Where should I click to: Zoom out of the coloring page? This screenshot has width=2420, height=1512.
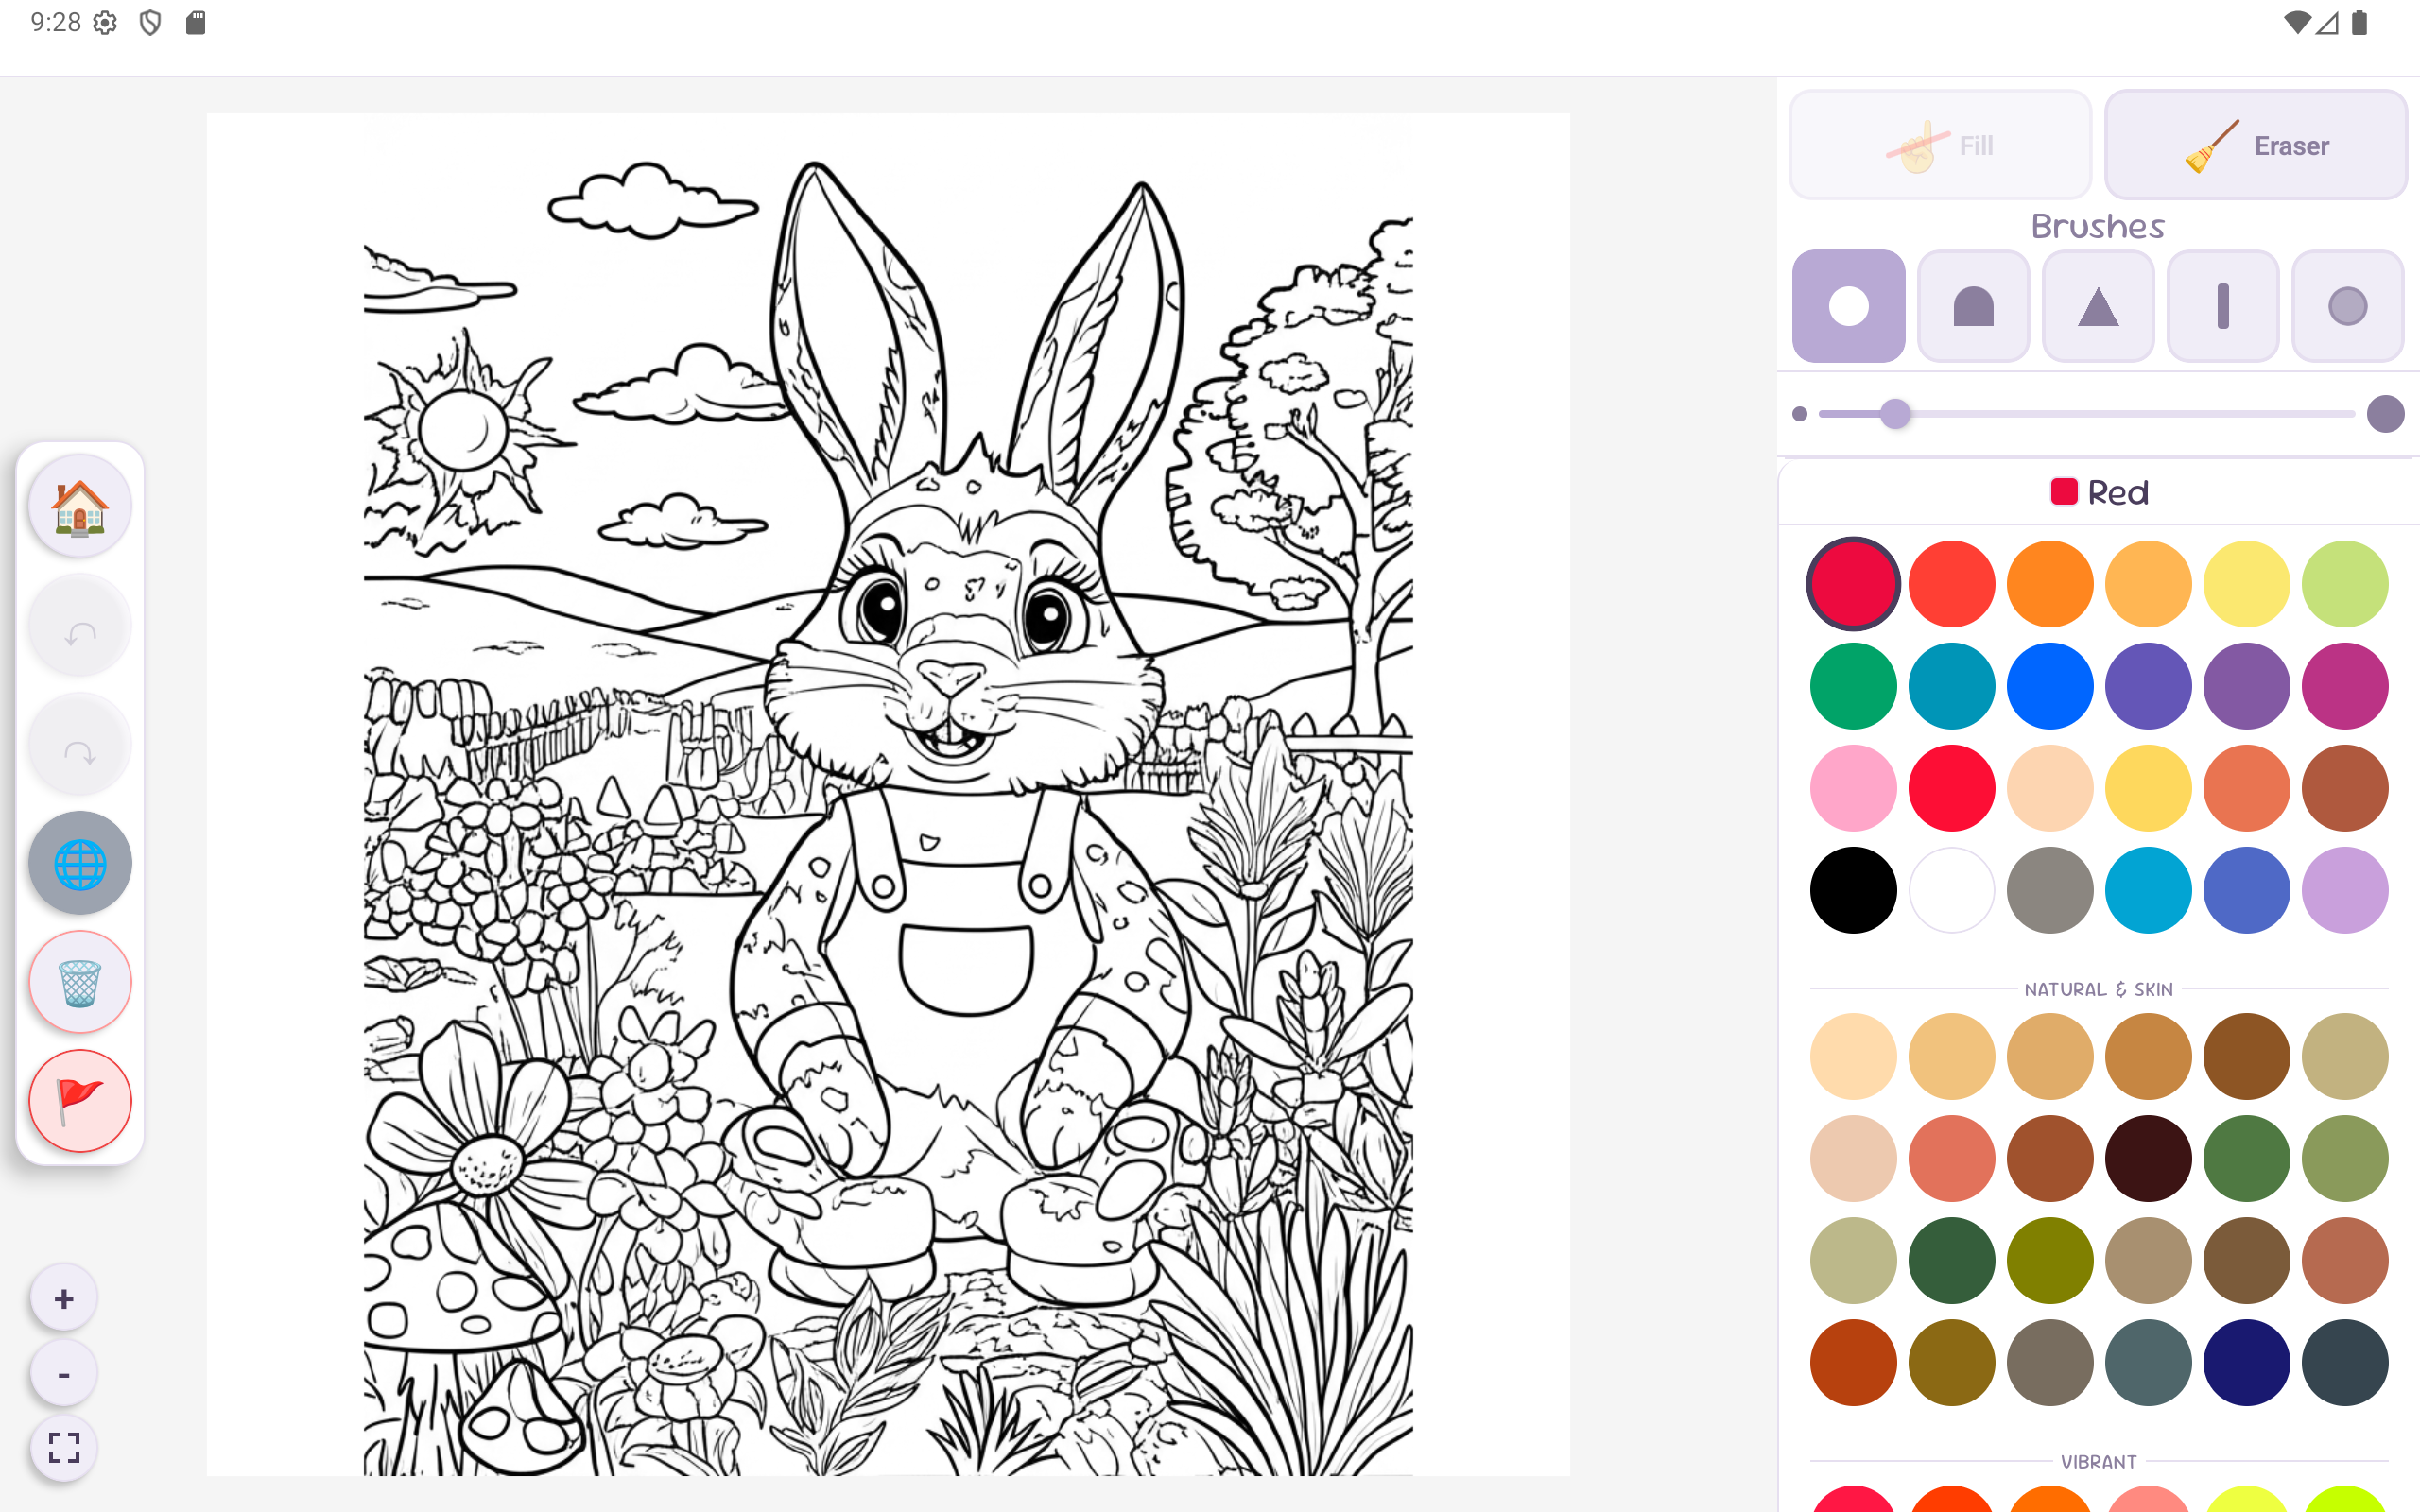tap(64, 1372)
